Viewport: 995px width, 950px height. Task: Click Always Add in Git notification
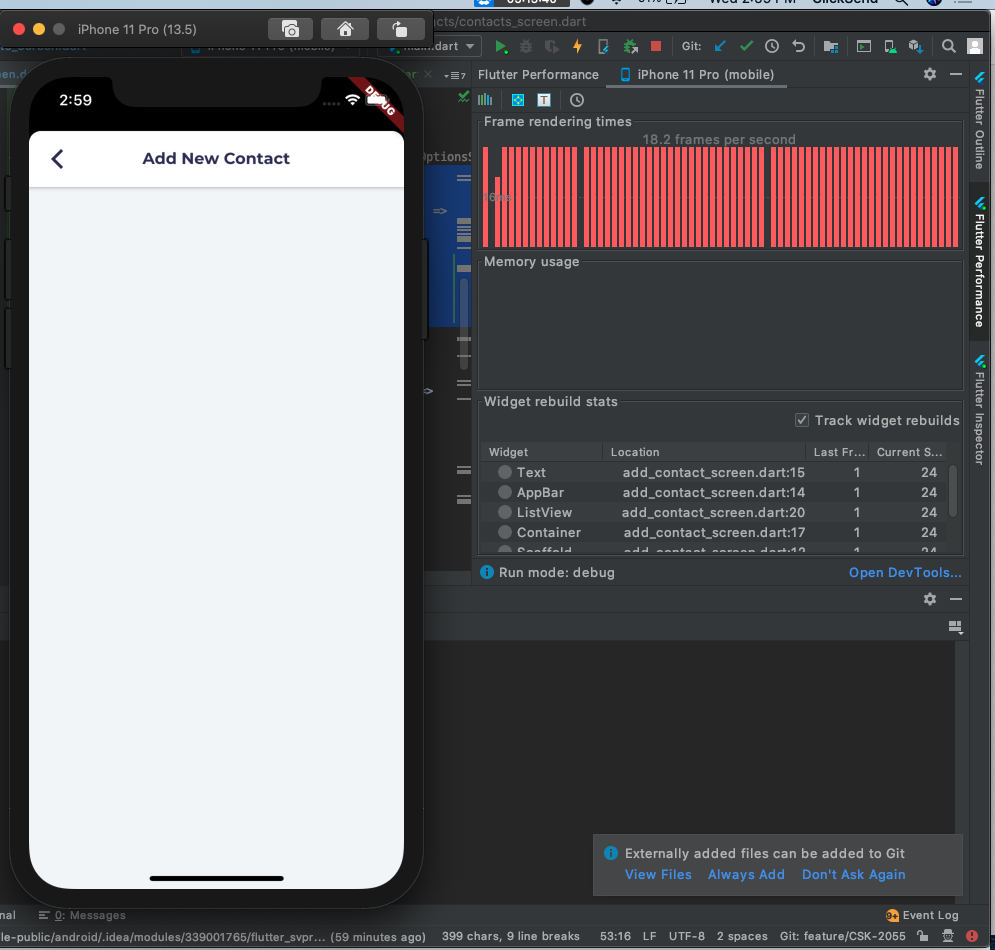[x=746, y=874]
